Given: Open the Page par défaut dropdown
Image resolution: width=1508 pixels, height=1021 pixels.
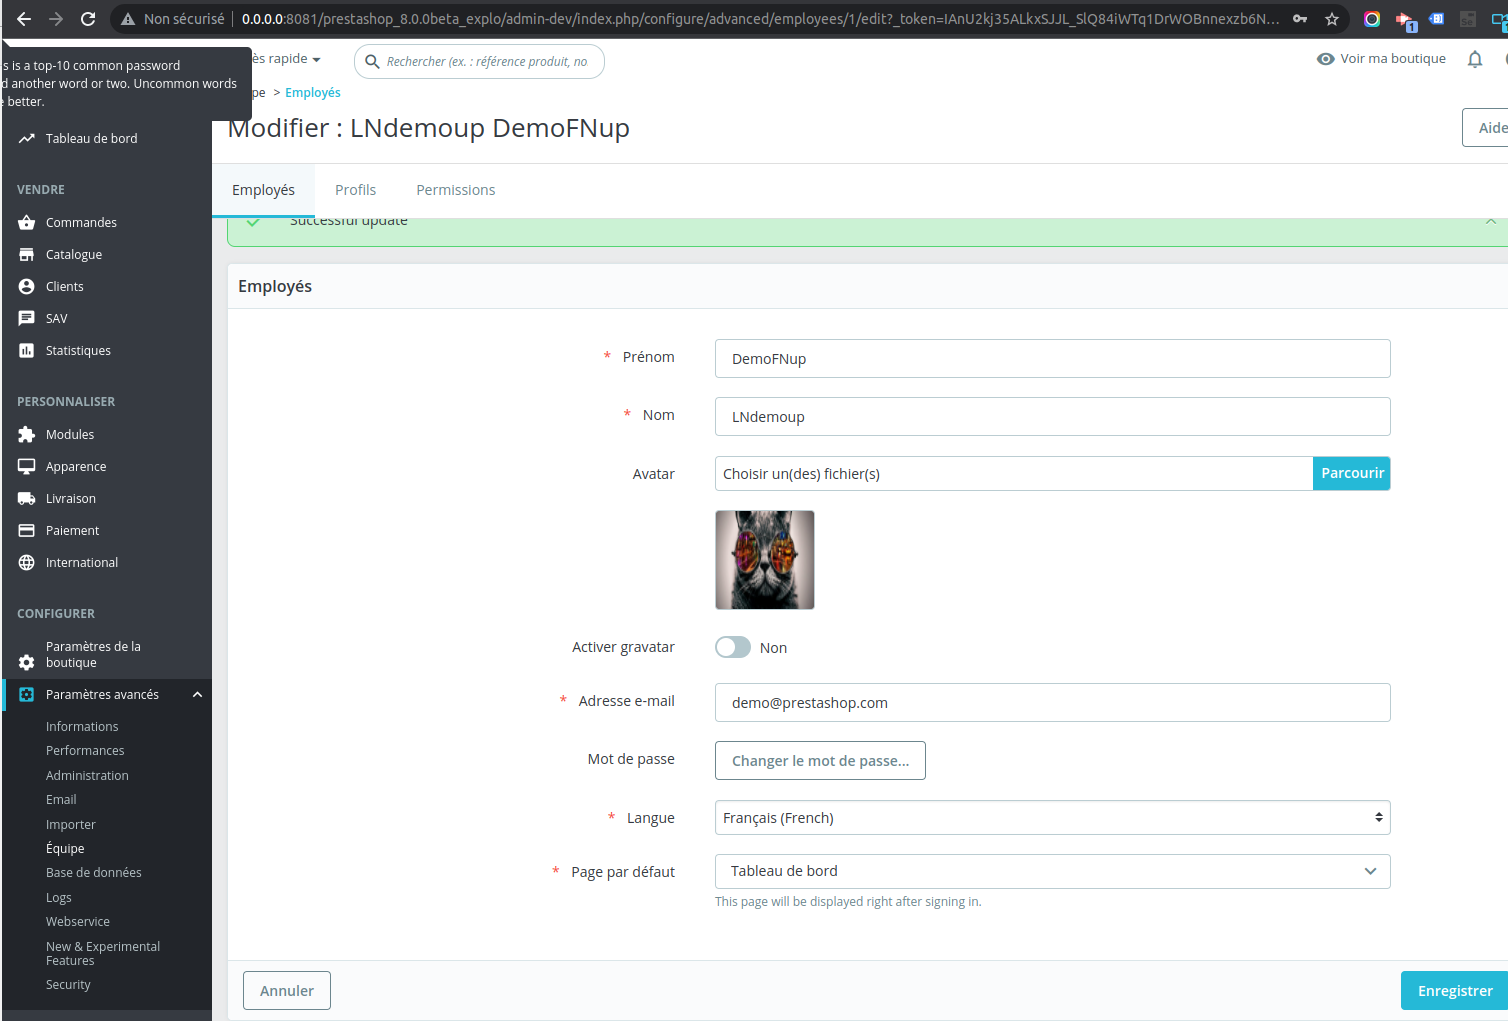Looking at the screenshot, I should pyautogui.click(x=1052, y=871).
